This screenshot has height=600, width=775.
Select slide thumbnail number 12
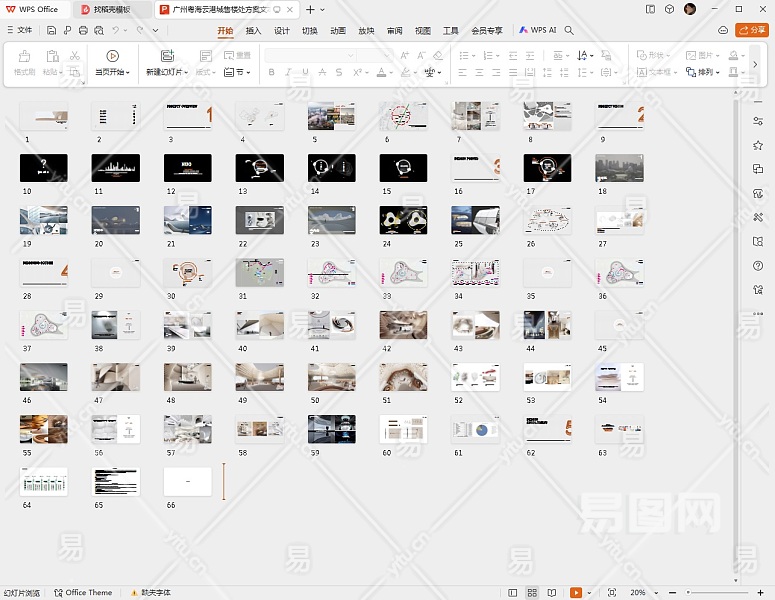[x=187, y=168]
